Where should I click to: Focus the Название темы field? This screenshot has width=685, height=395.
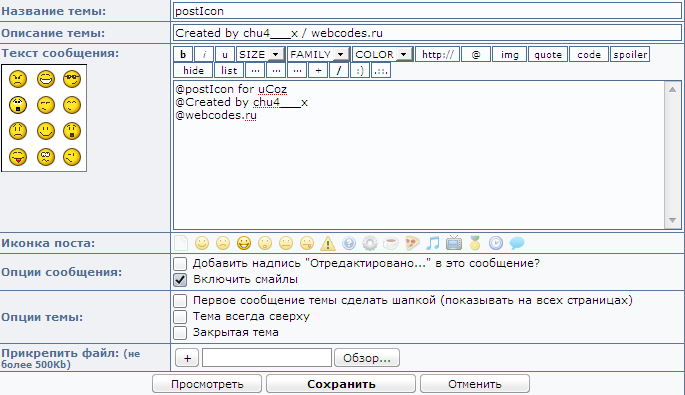427,11
